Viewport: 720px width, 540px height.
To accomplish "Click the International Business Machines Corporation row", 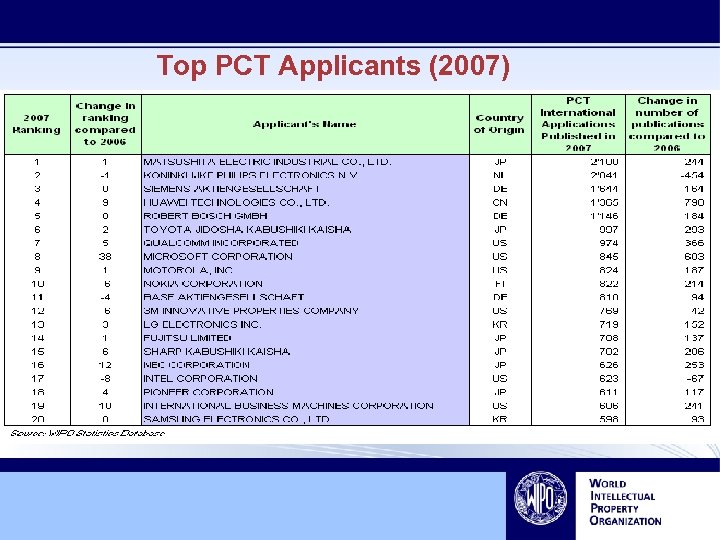I will (x=357, y=406).
